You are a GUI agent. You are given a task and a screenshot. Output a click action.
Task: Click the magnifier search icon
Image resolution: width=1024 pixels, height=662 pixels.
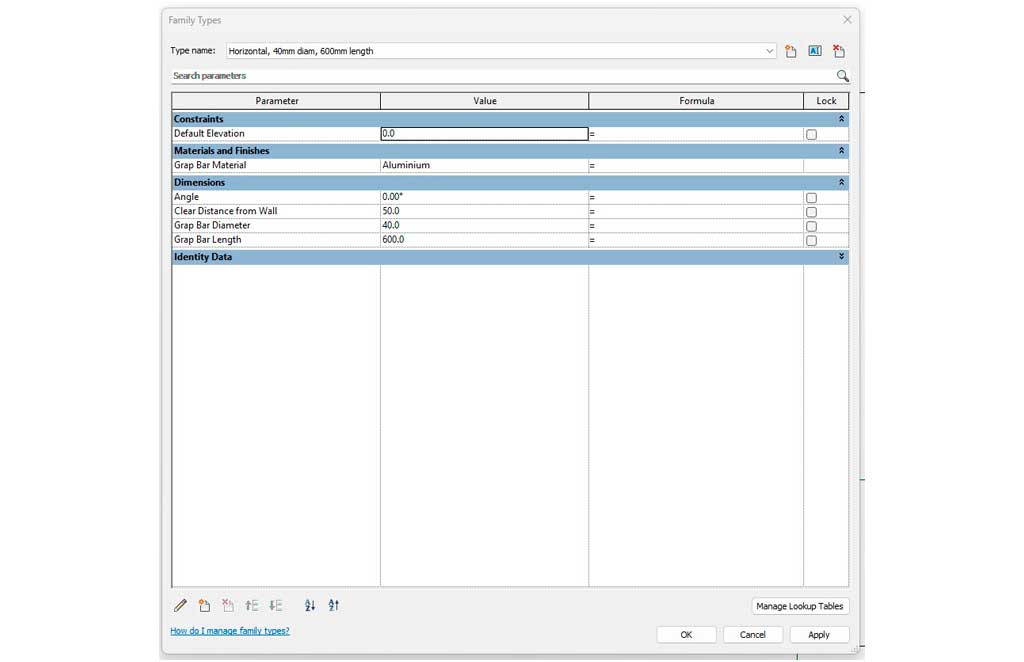click(x=842, y=76)
